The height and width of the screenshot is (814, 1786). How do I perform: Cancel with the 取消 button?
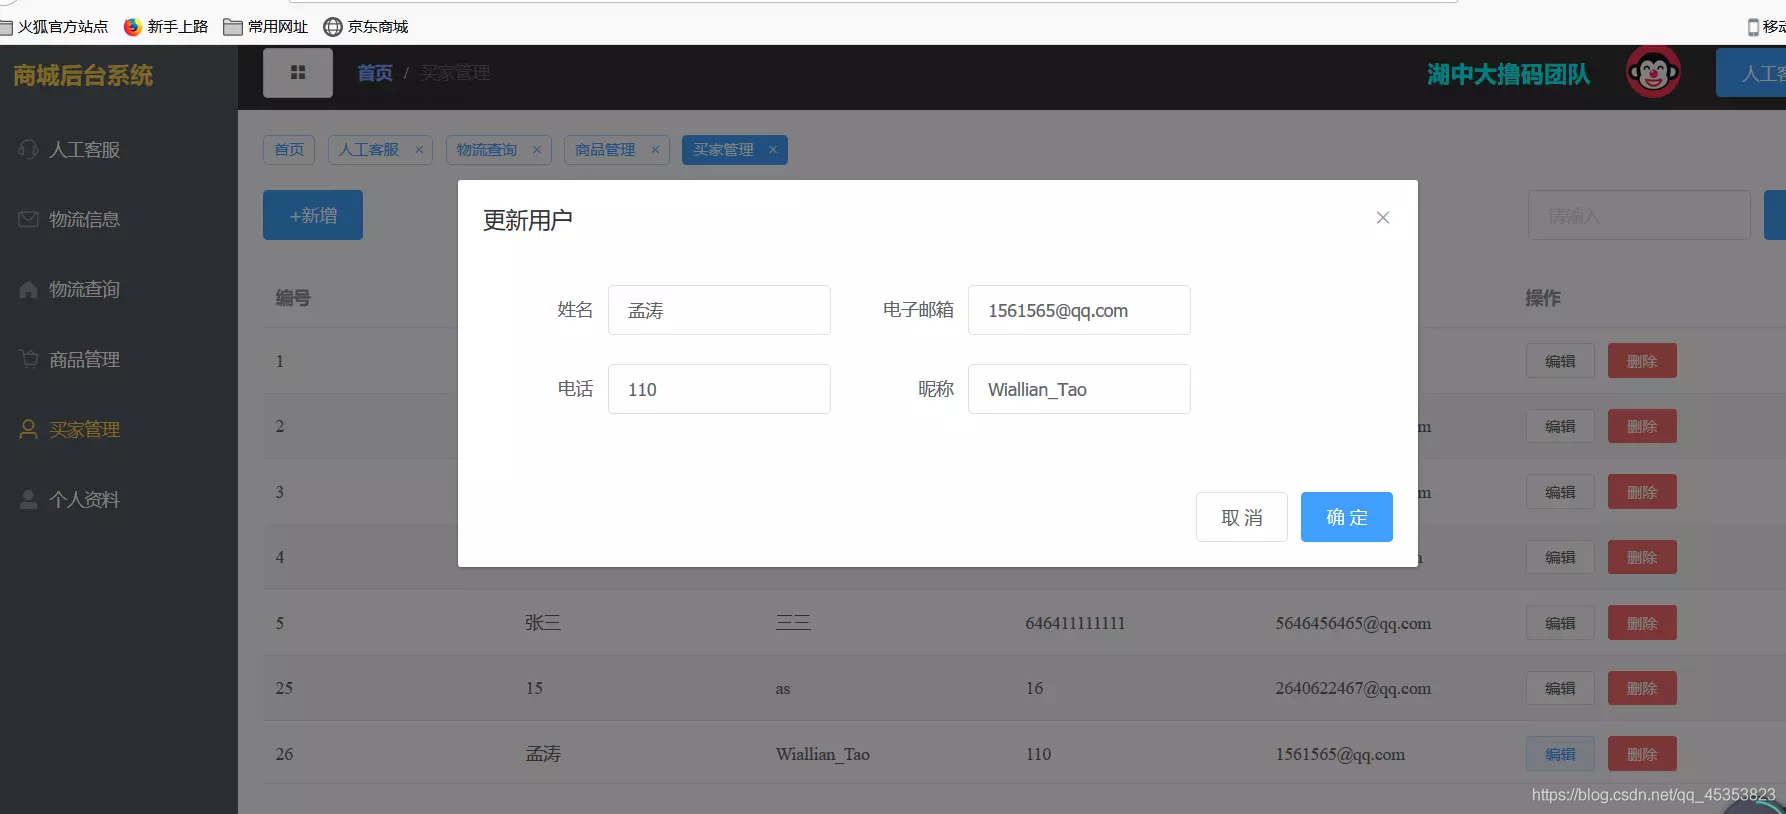coord(1242,517)
